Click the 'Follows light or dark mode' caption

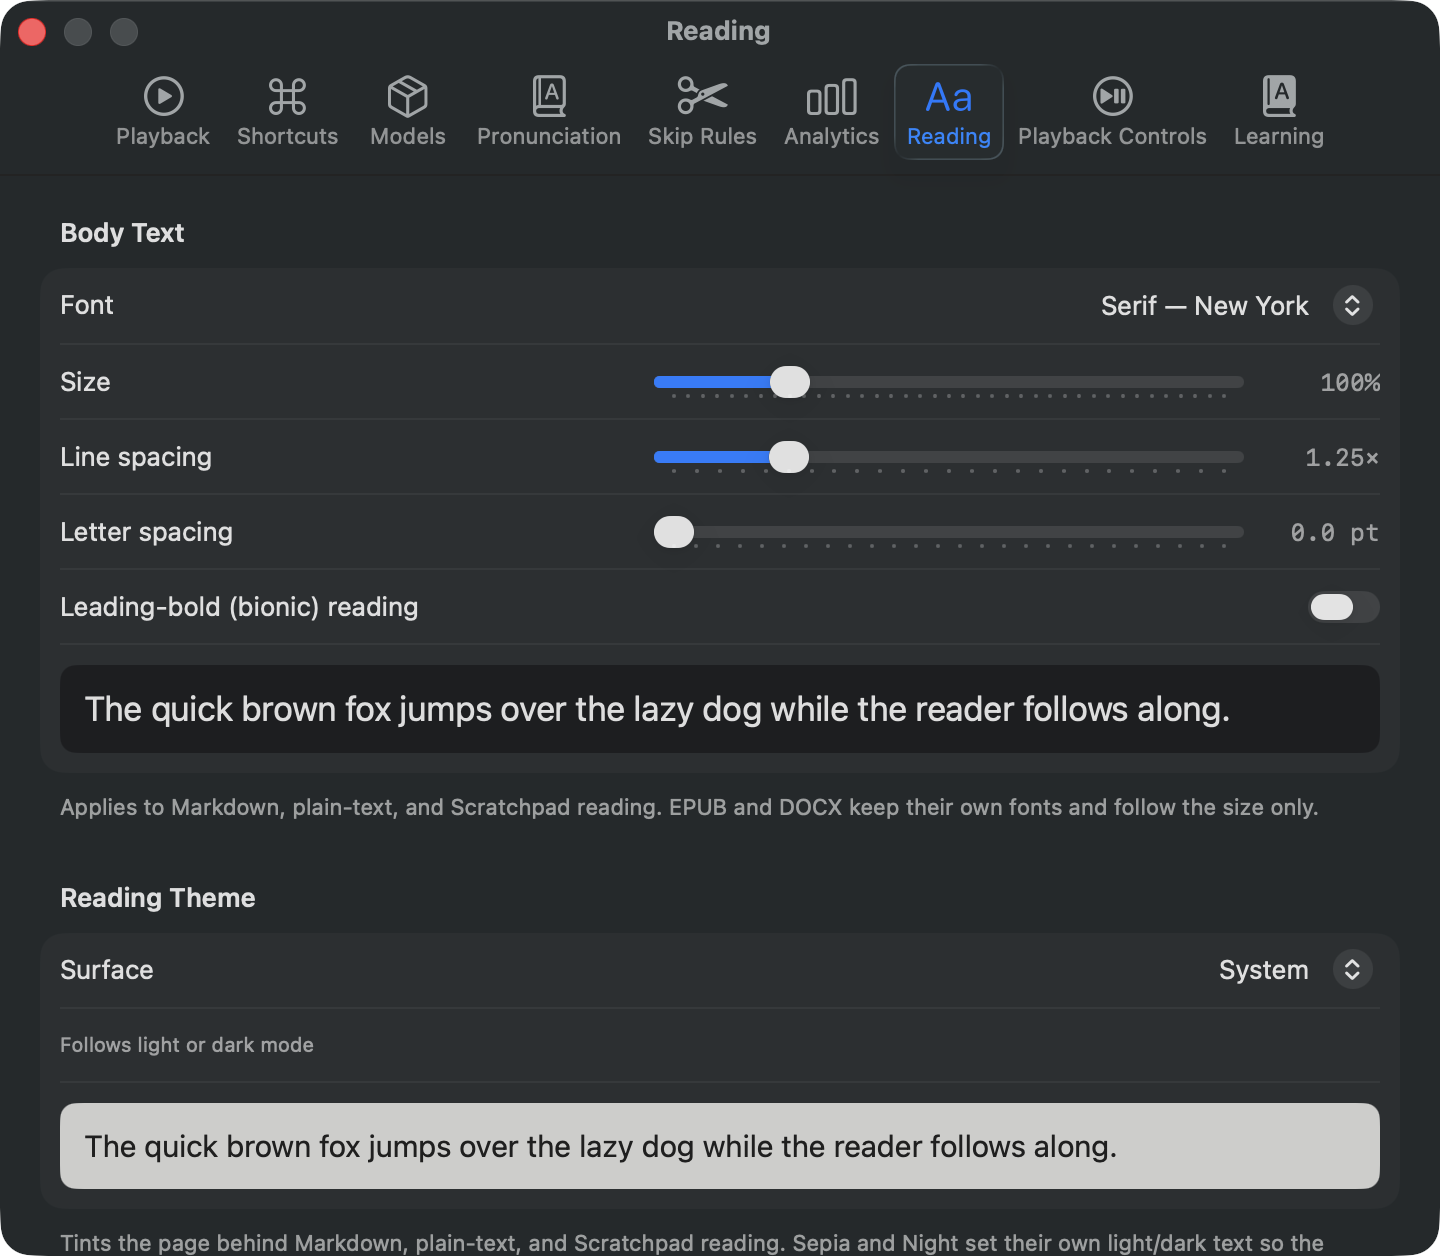(x=187, y=1045)
